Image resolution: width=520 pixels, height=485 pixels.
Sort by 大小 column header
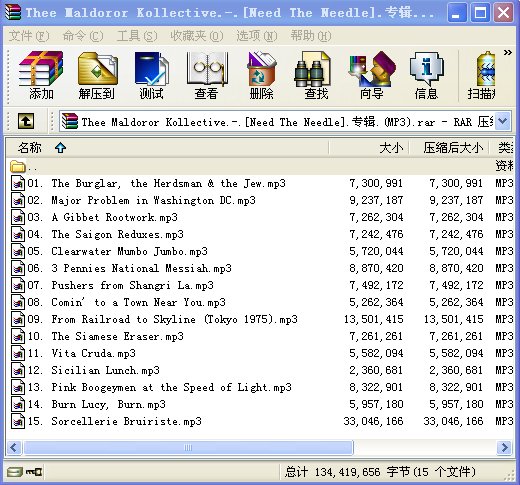[x=369, y=148]
